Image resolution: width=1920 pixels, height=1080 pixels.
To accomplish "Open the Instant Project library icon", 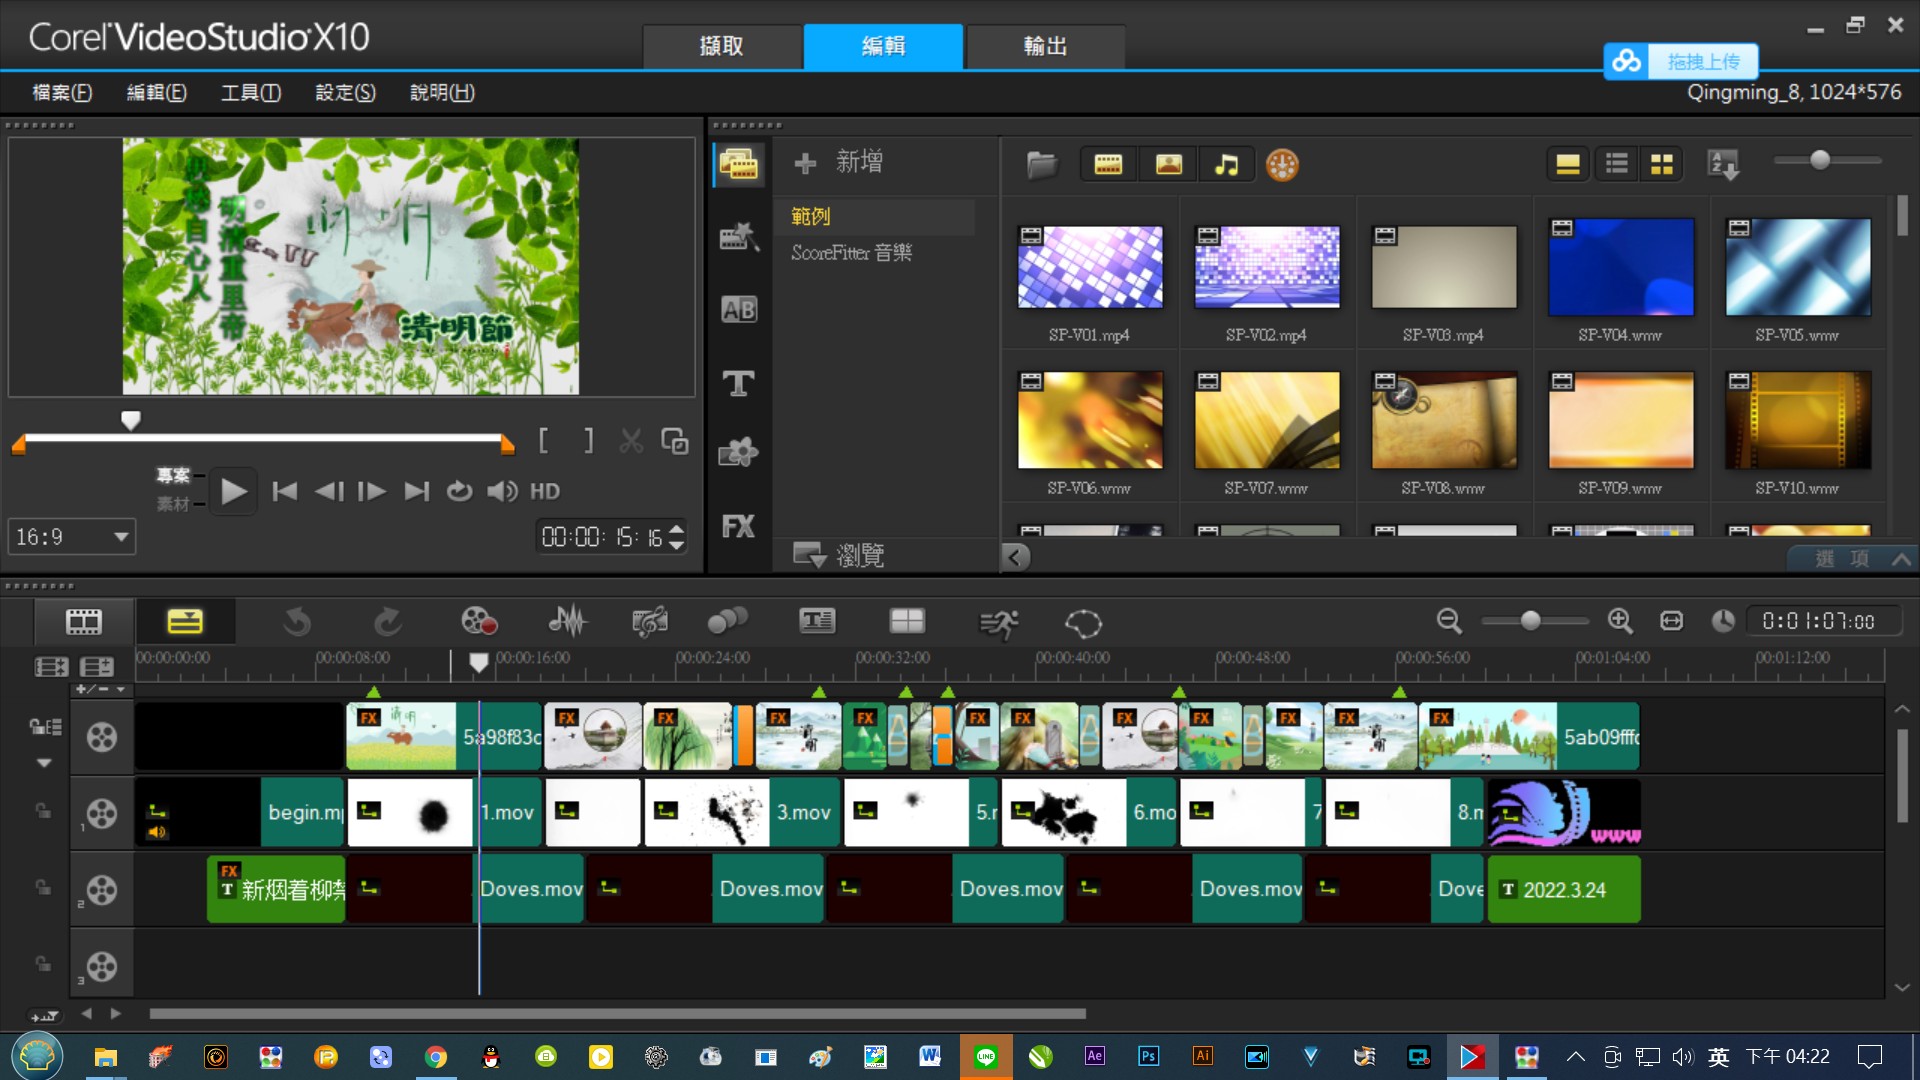I will coord(739,237).
